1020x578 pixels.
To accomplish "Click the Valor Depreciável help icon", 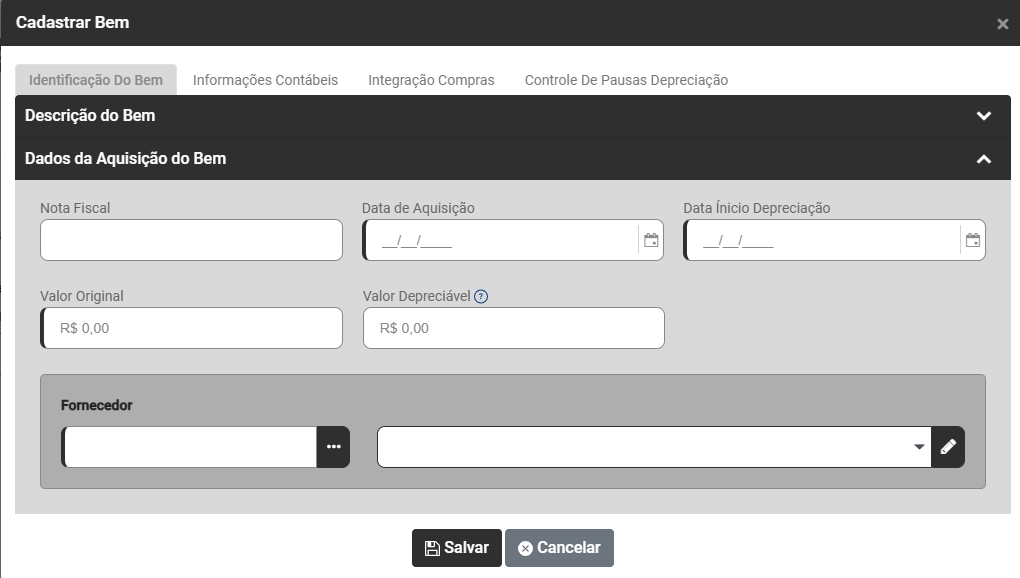I will 481,296.
